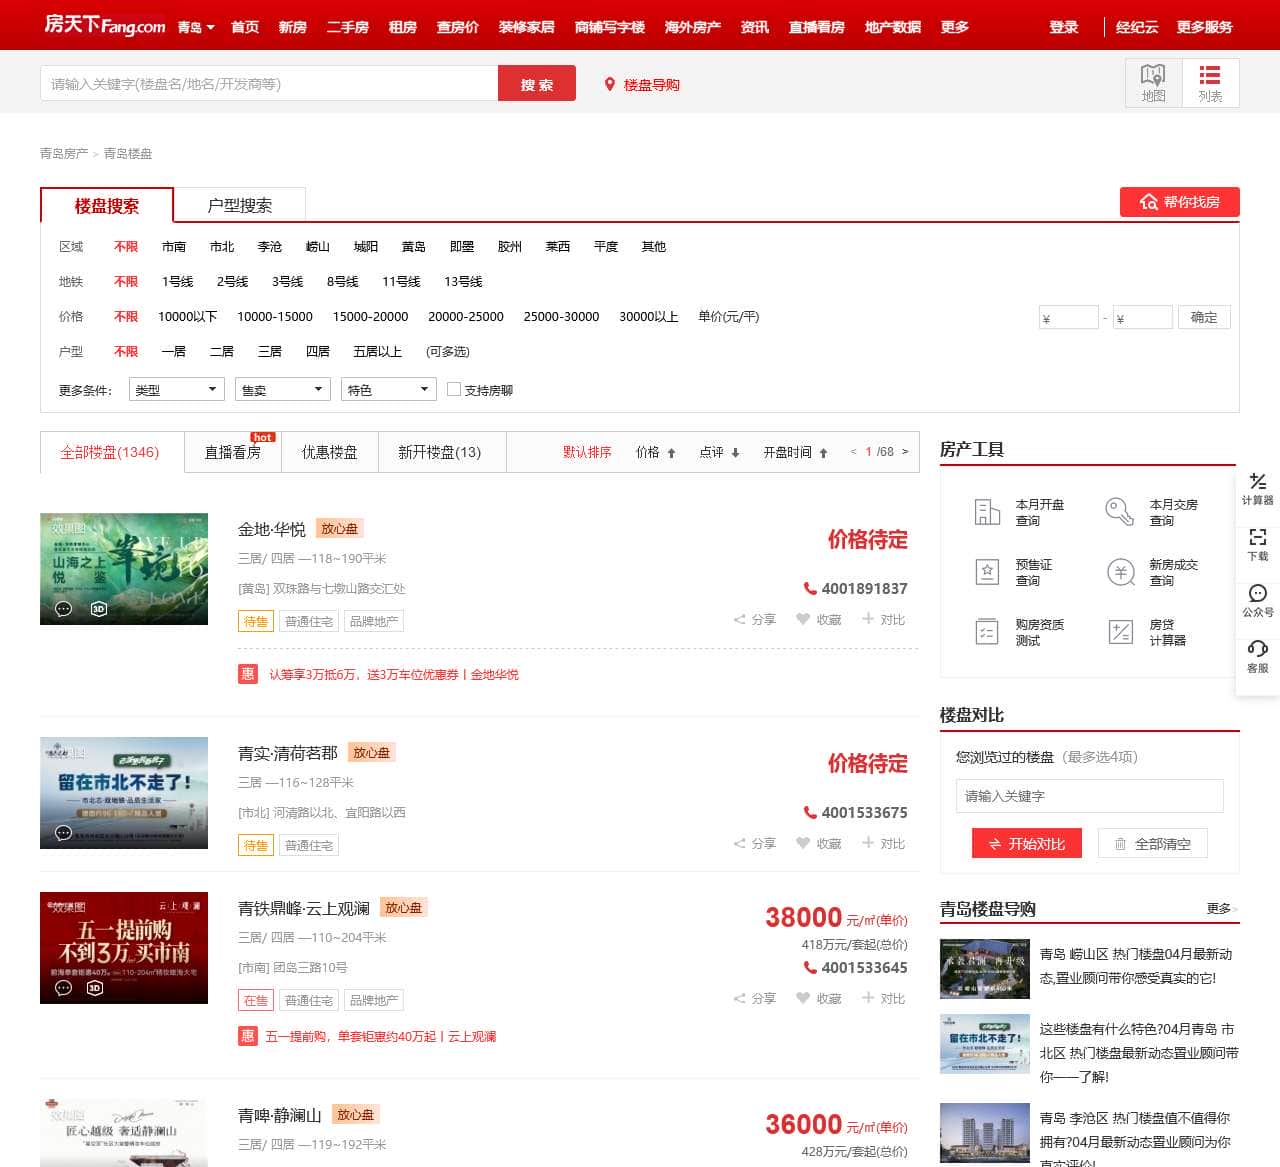The image size is (1280, 1167).
Task: Filter price 10000-15000
Action: coord(275,317)
